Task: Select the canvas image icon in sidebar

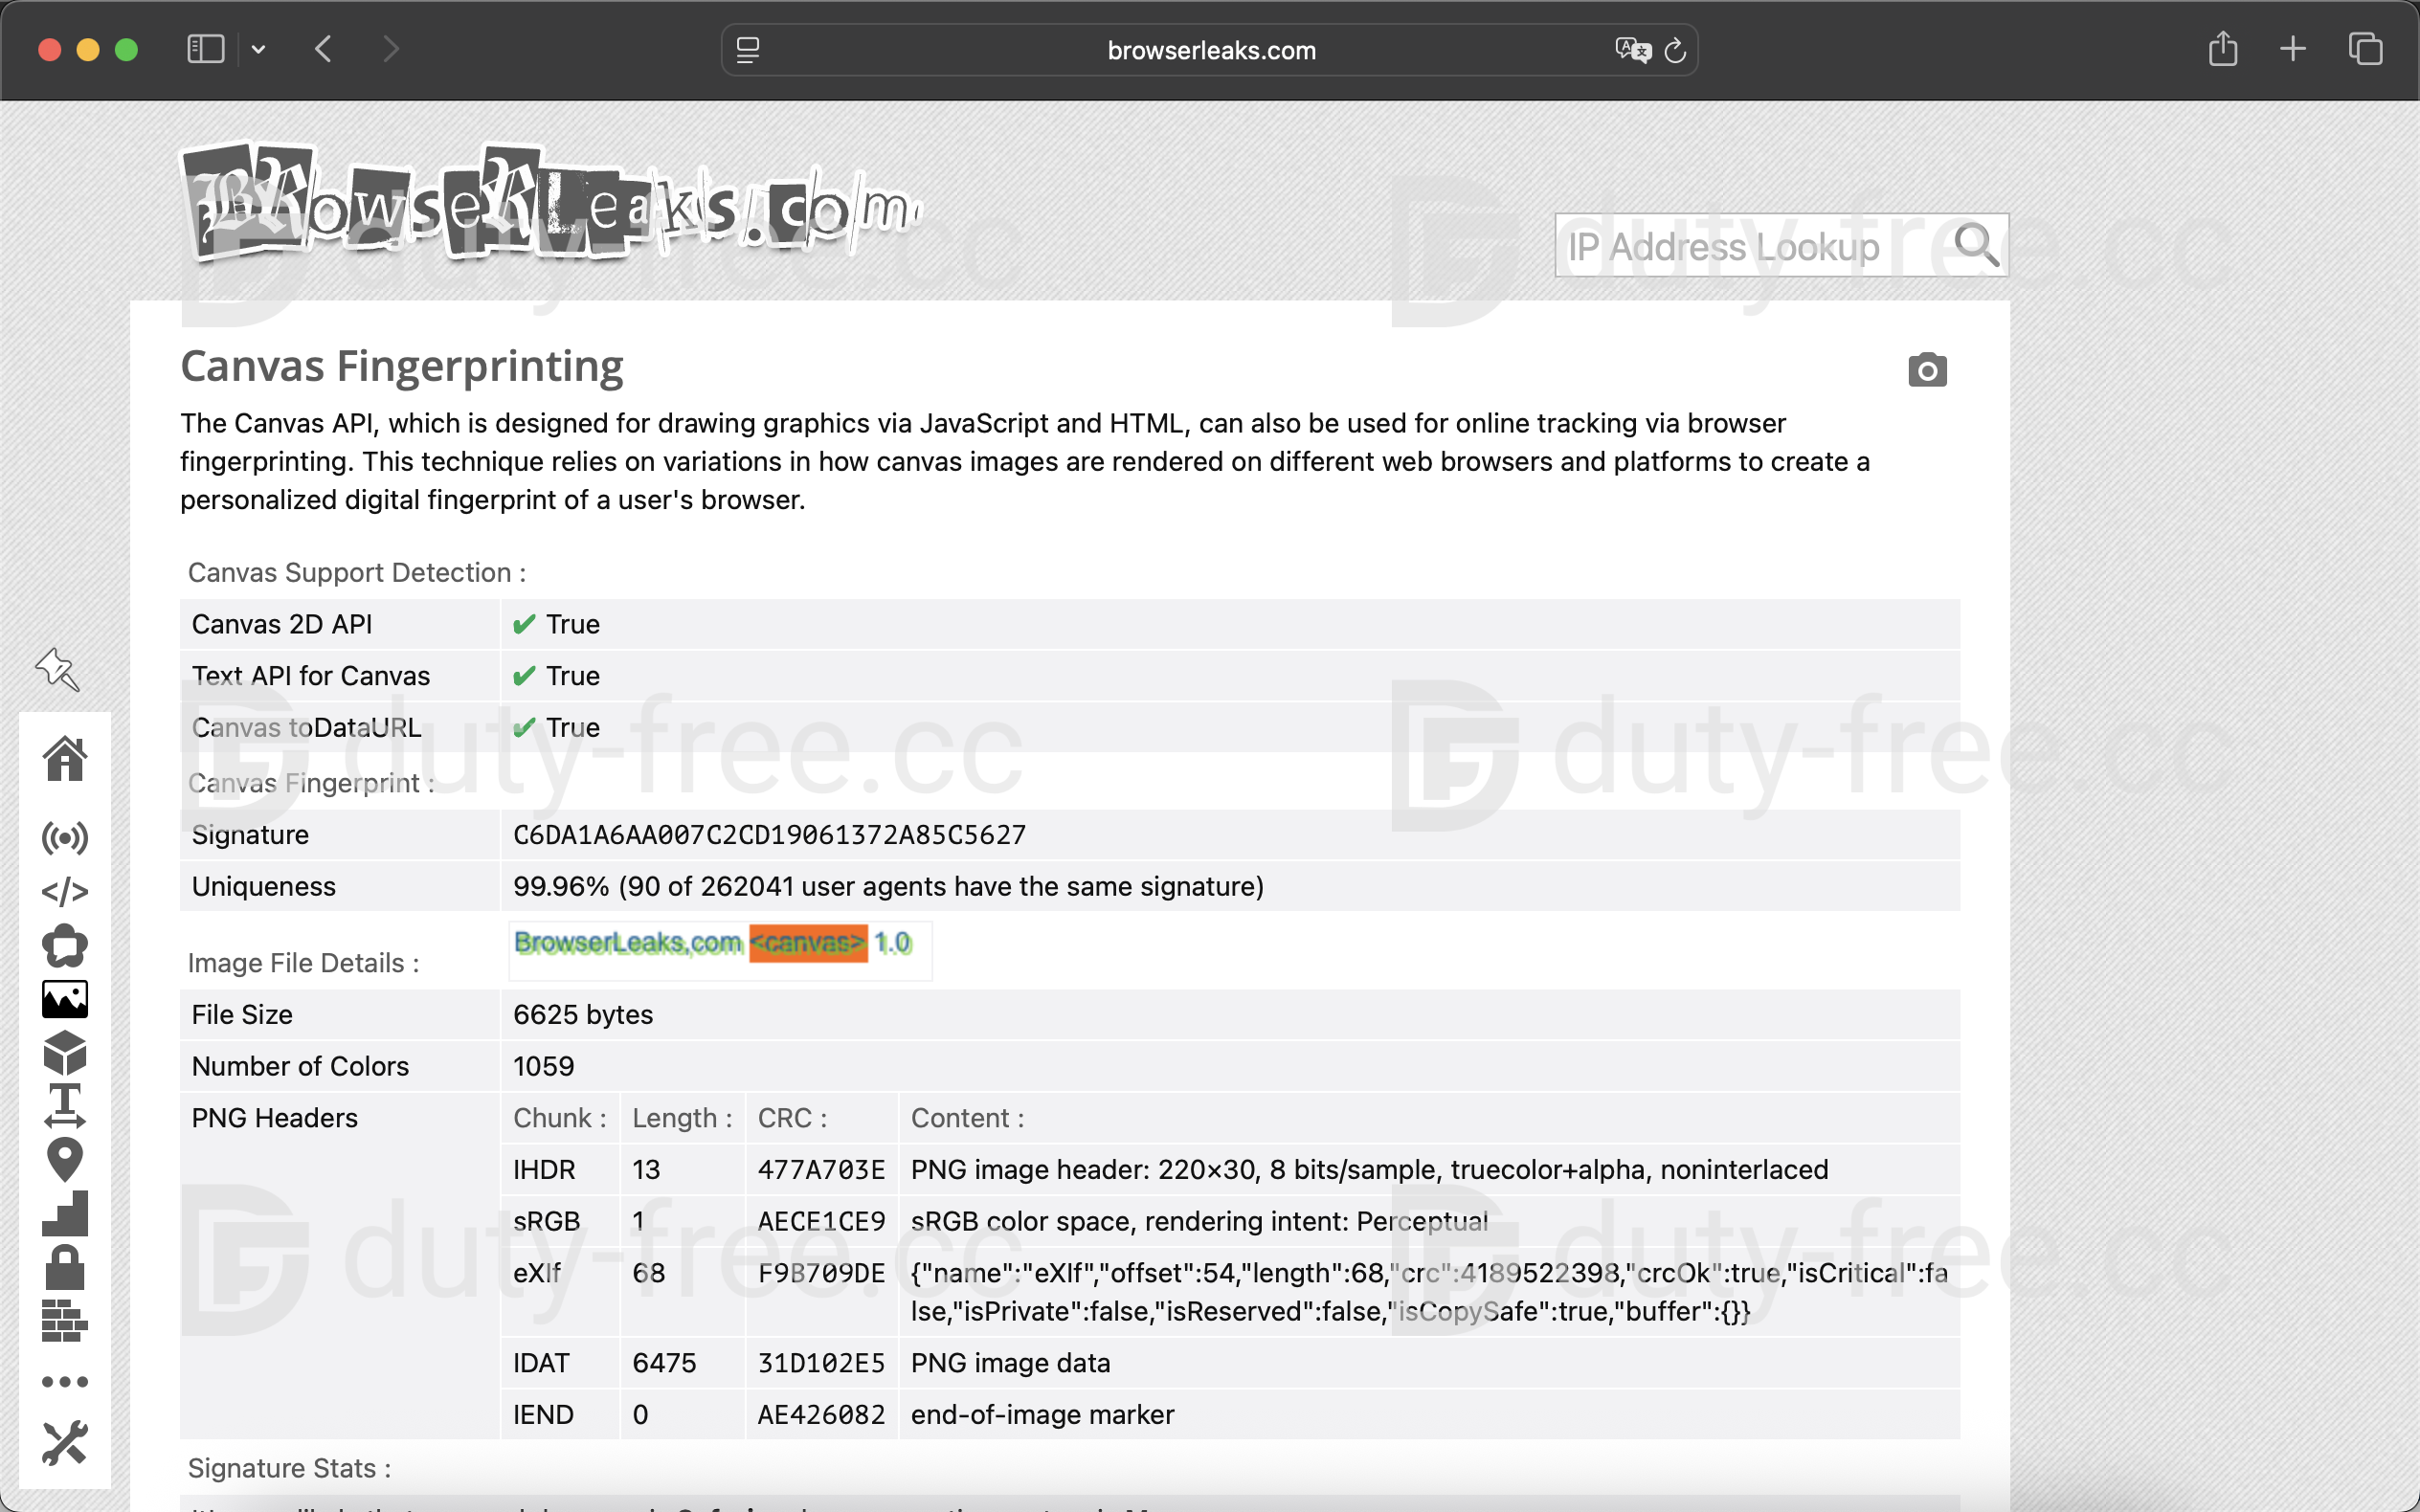Action: [65, 999]
